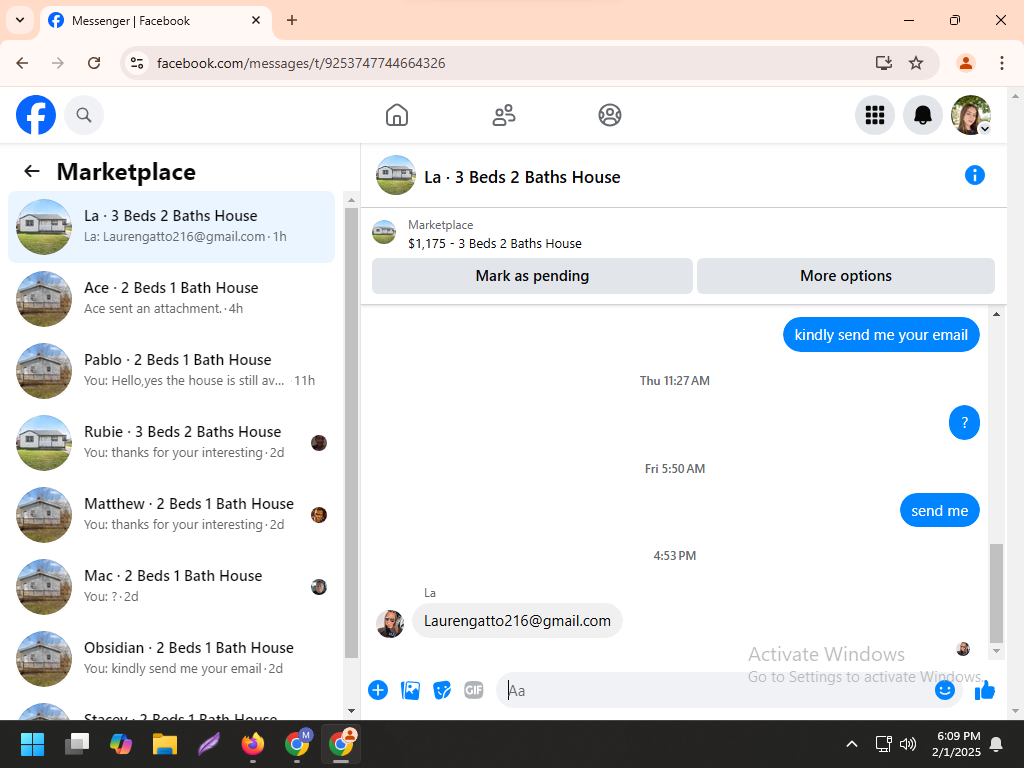Open the Facebook logo home link
The width and height of the screenshot is (1024, 768).
[x=36, y=115]
